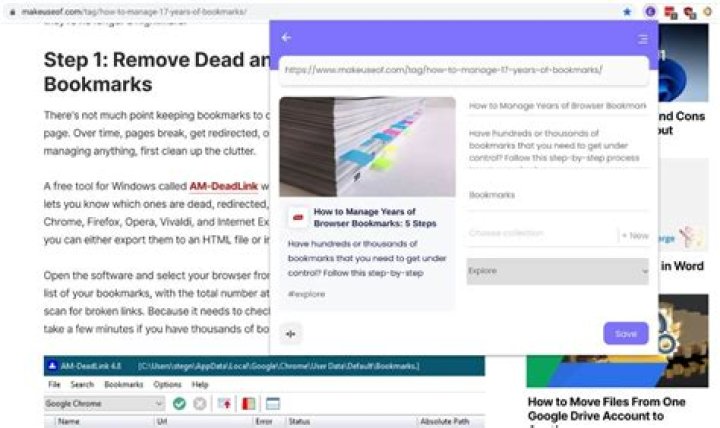Open the Help menu in AM-DeadLink
720x428 pixels.
click(x=200, y=384)
